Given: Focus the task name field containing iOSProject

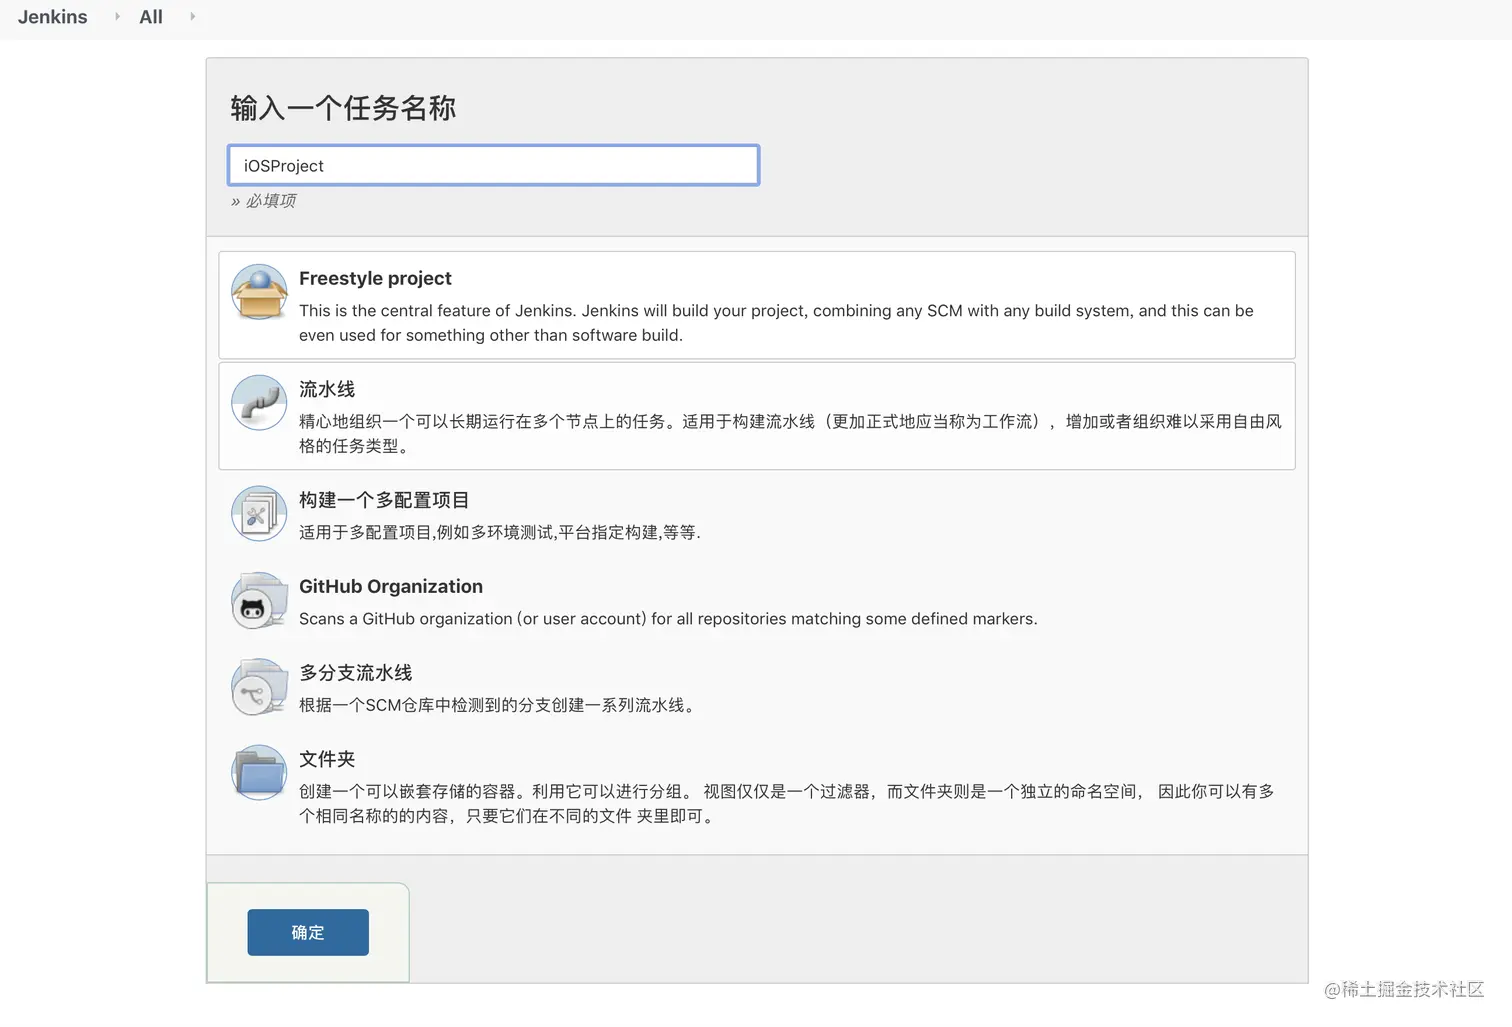Looking at the screenshot, I should (x=494, y=165).
